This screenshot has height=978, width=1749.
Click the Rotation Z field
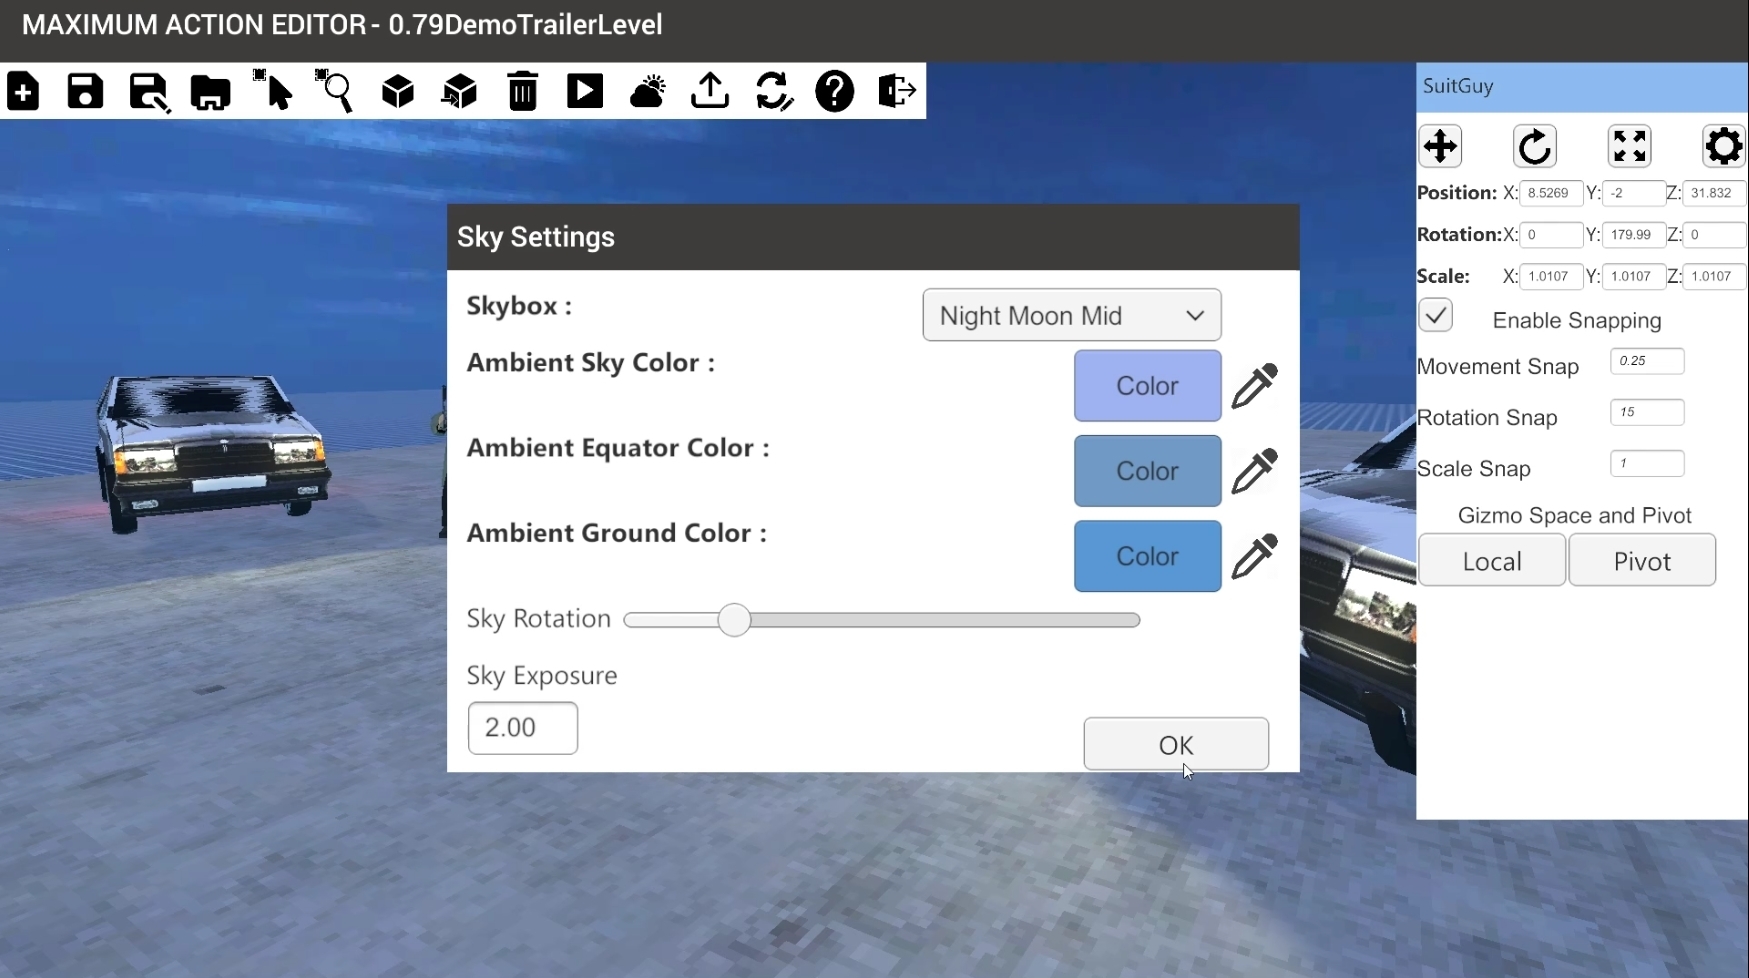click(x=1714, y=235)
